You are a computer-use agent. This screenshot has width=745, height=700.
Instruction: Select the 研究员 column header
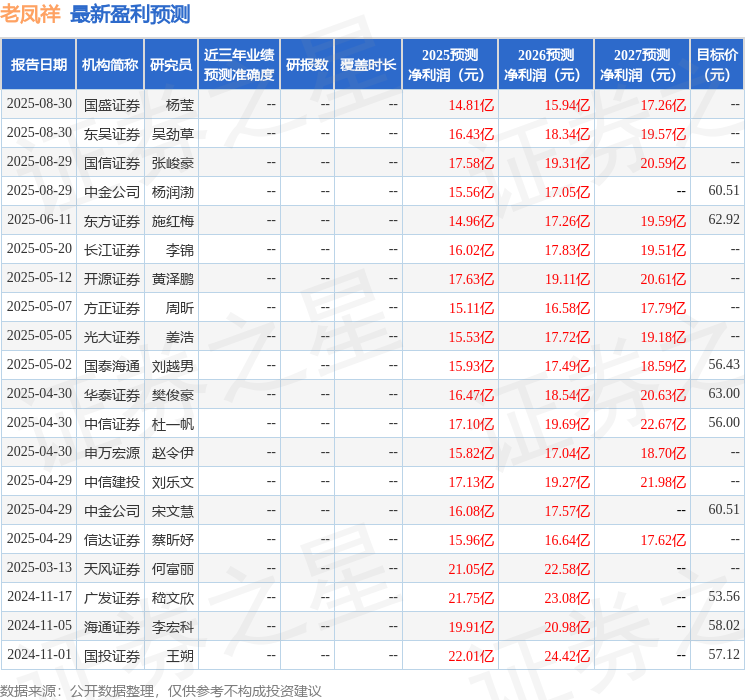pyautogui.click(x=171, y=65)
